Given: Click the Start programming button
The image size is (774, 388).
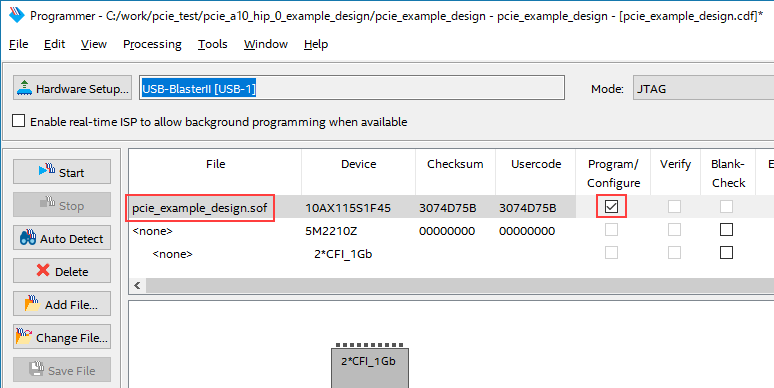Looking at the screenshot, I should pos(62,172).
